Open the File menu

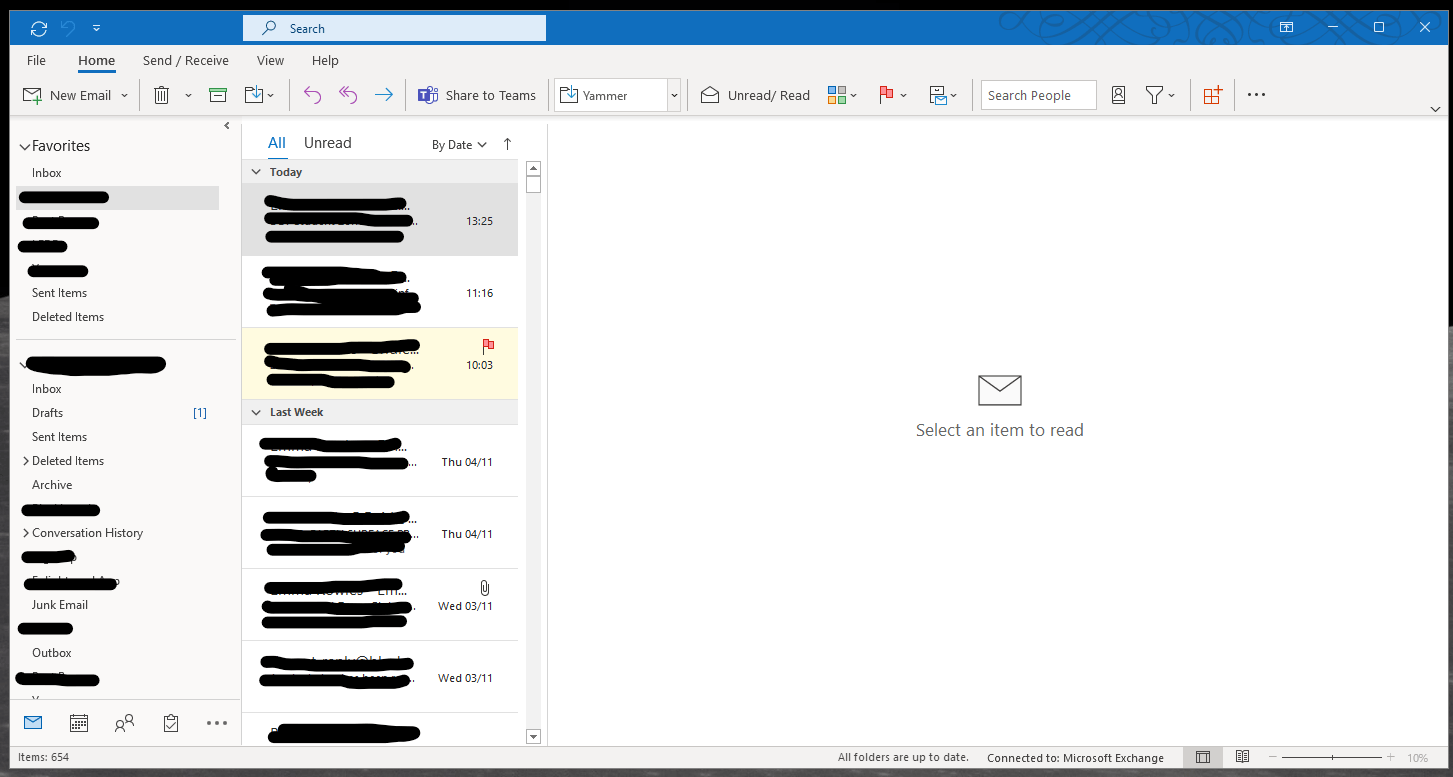click(37, 60)
